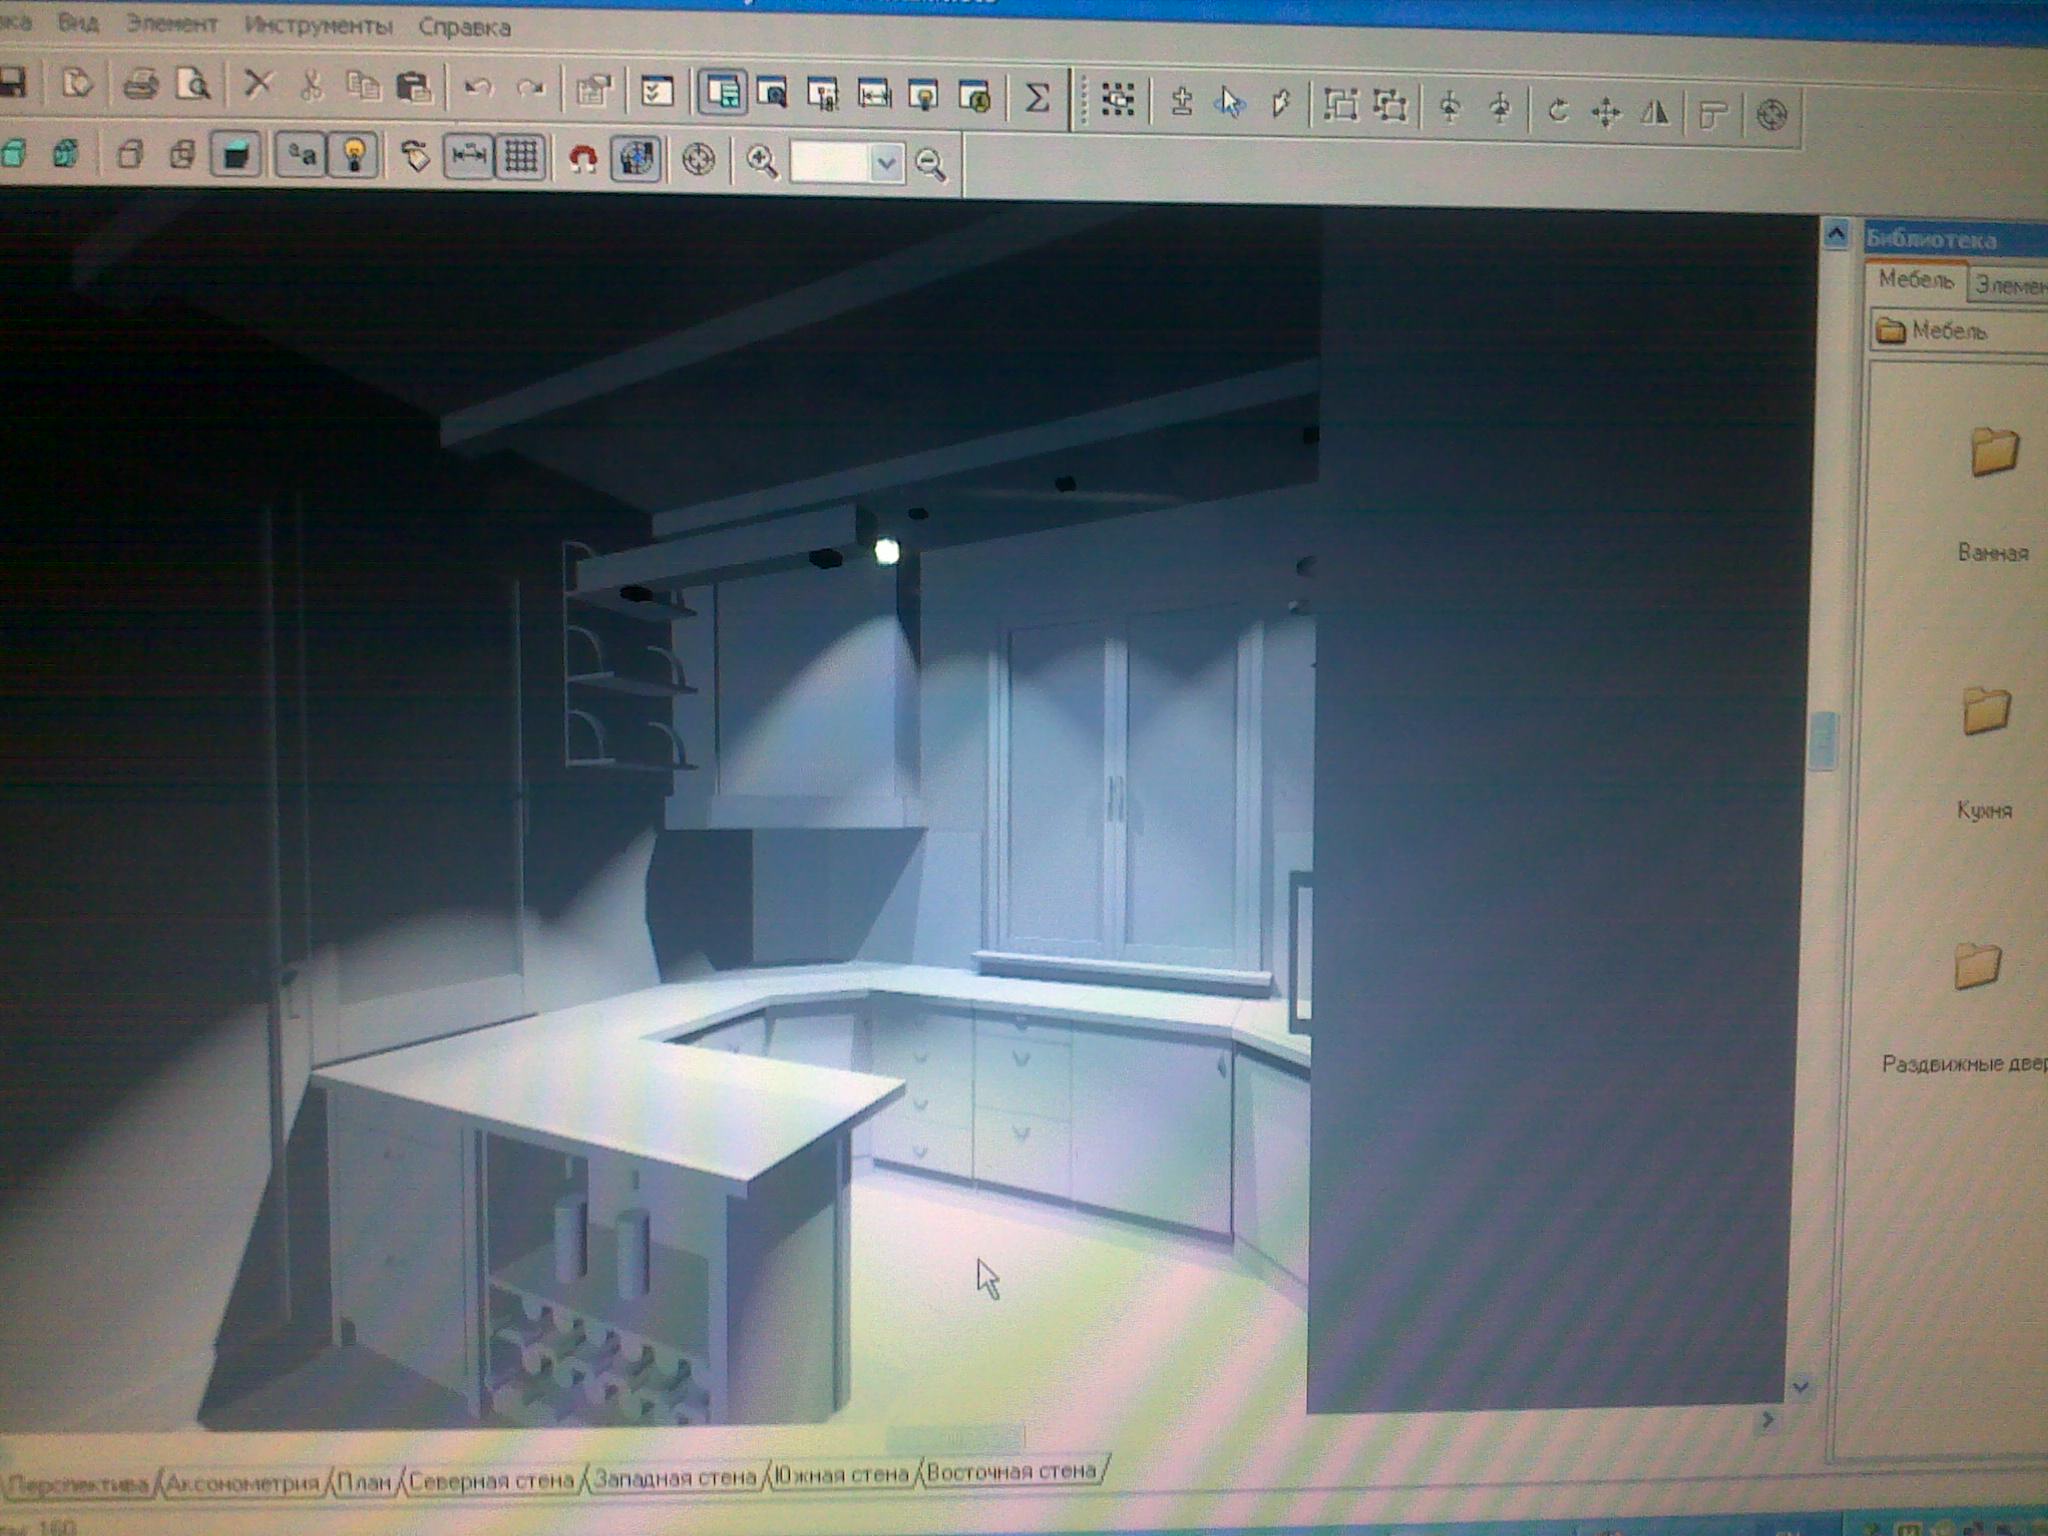Viewport: 2048px width, 1536px height.
Task: Click the zoom in magnifier icon
Action: [x=761, y=162]
